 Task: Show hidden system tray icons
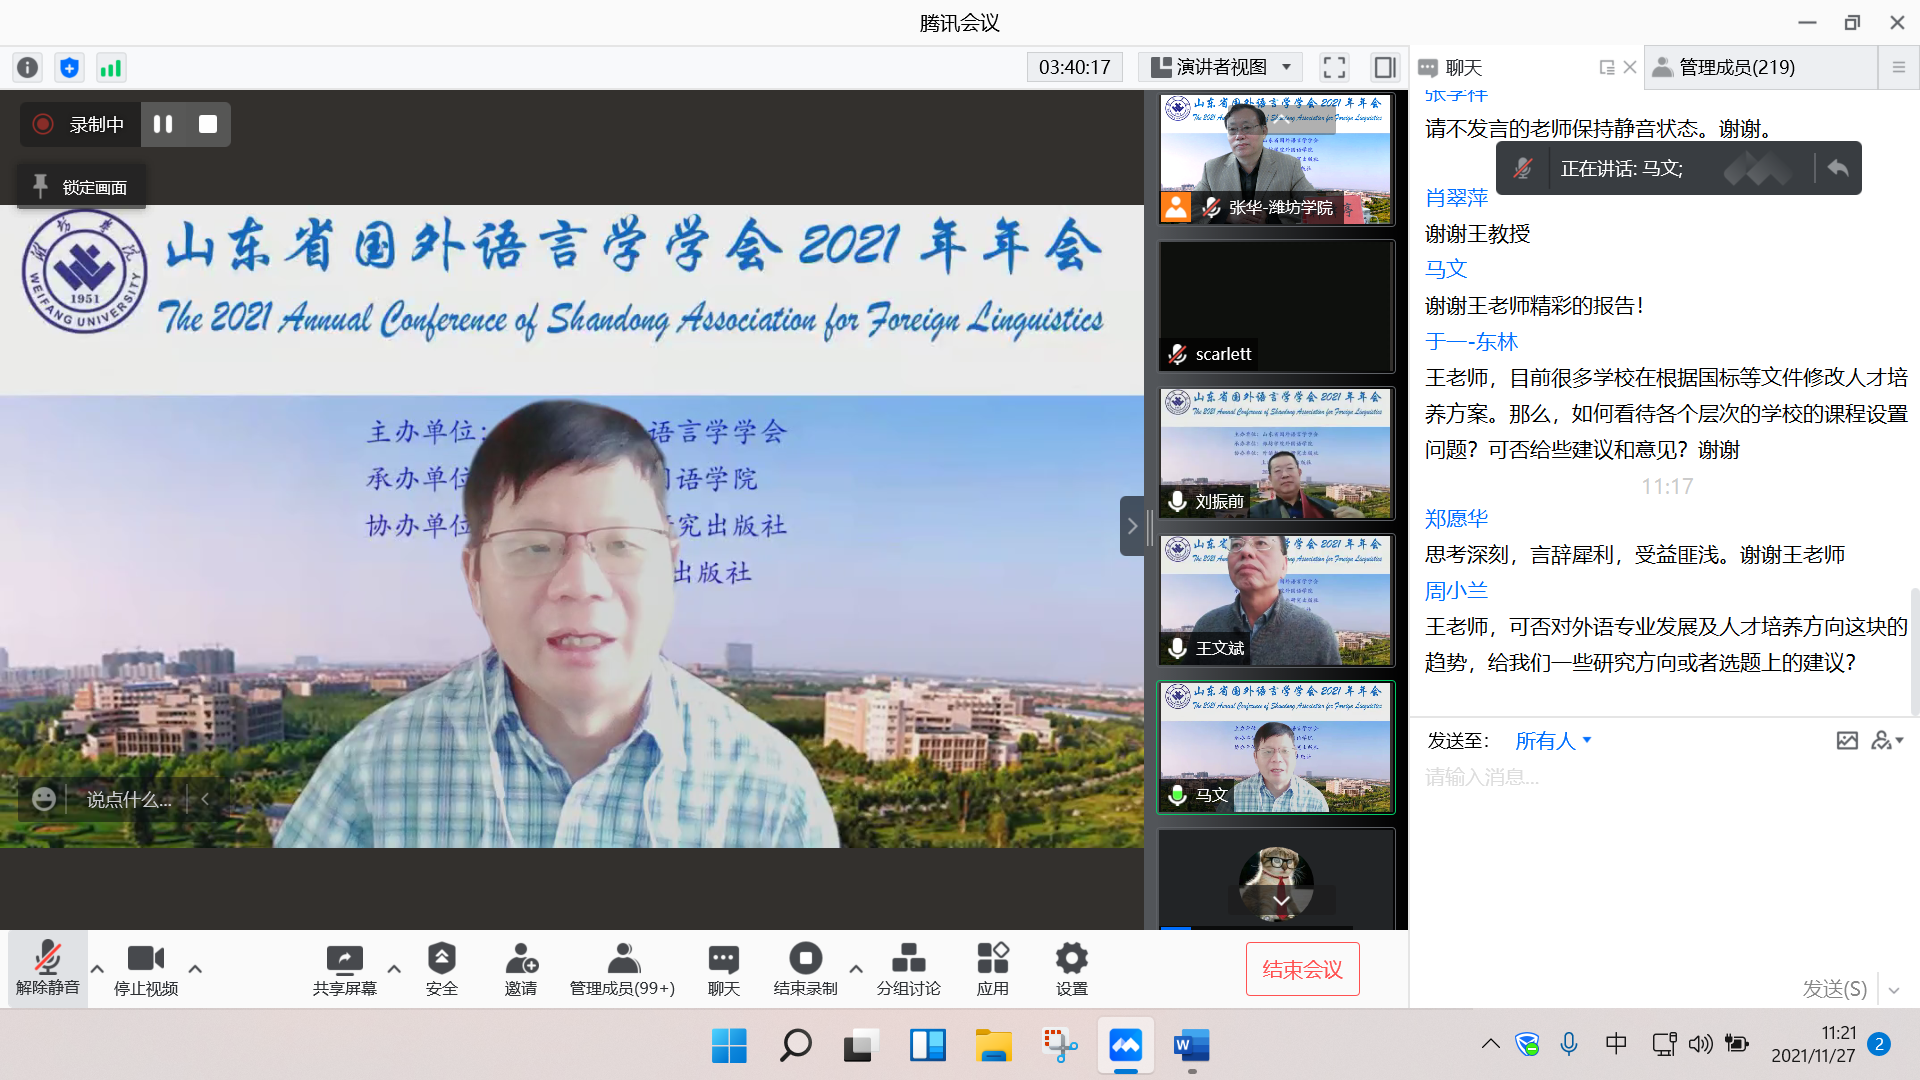[1490, 1044]
